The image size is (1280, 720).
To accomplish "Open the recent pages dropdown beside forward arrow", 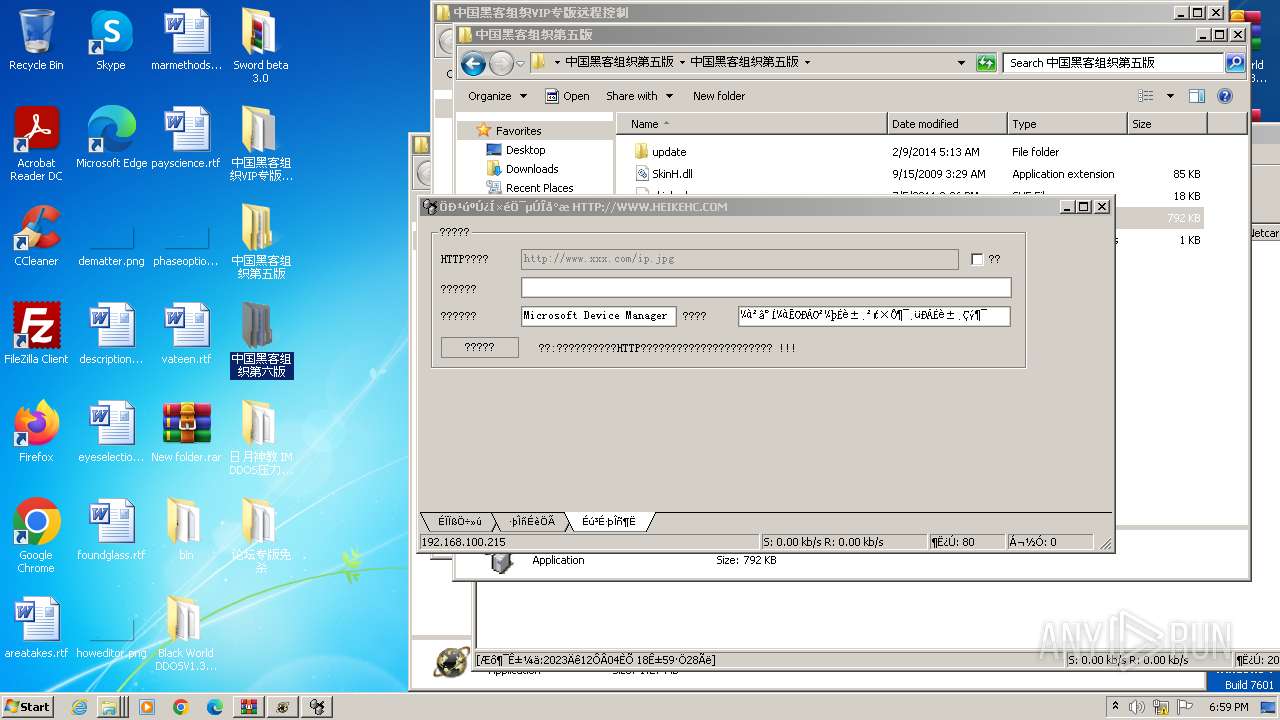I will tap(519, 63).
